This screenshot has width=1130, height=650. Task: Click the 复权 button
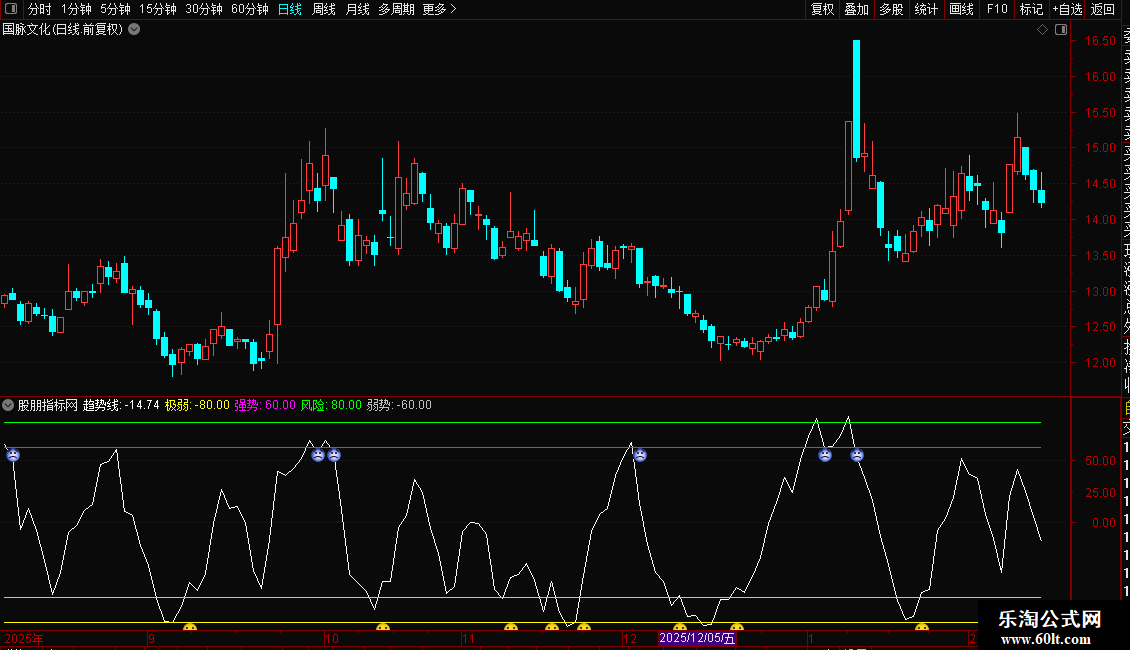click(x=822, y=9)
